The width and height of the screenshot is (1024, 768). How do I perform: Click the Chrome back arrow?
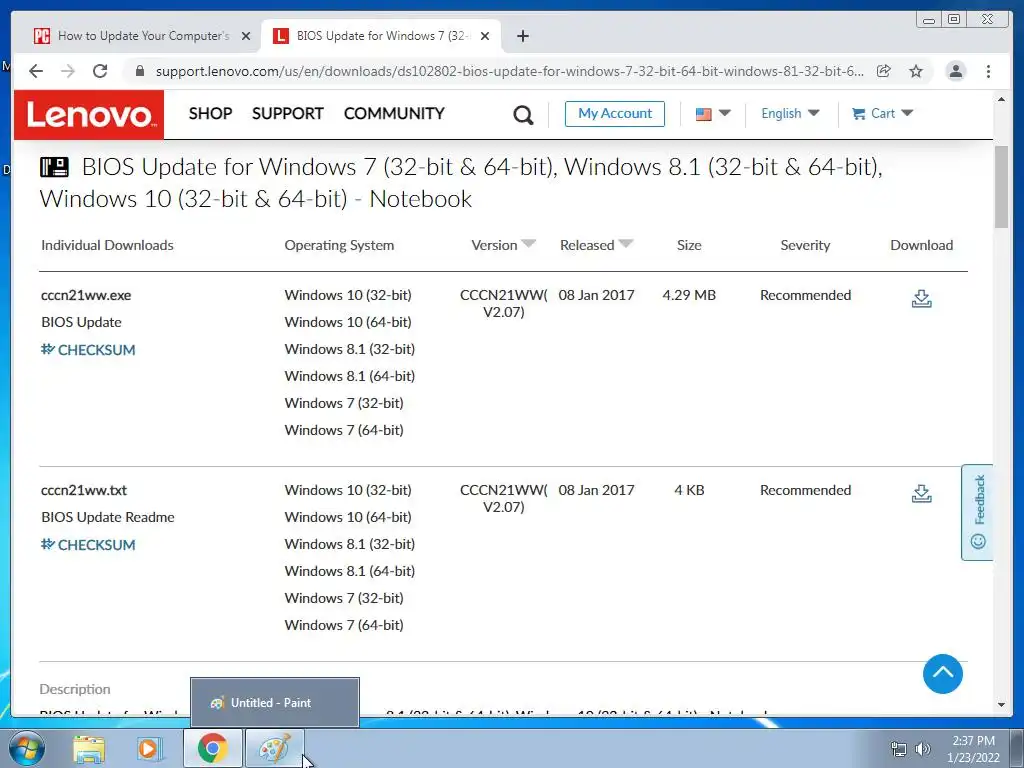36,71
